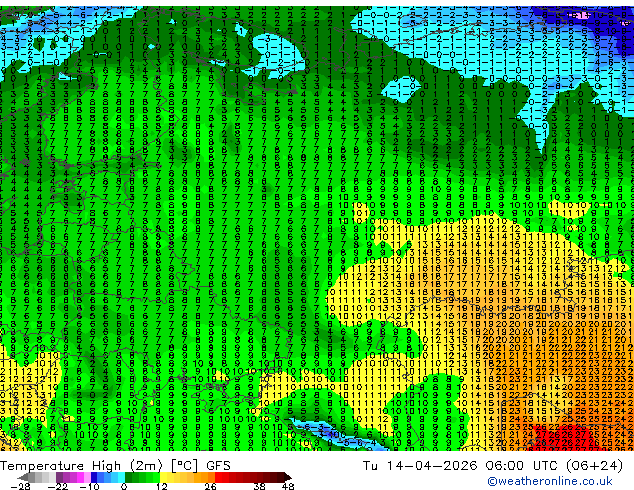Click the '38' legend label
Image resolution: width=634 pixels, height=490 pixels.
tap(260, 486)
